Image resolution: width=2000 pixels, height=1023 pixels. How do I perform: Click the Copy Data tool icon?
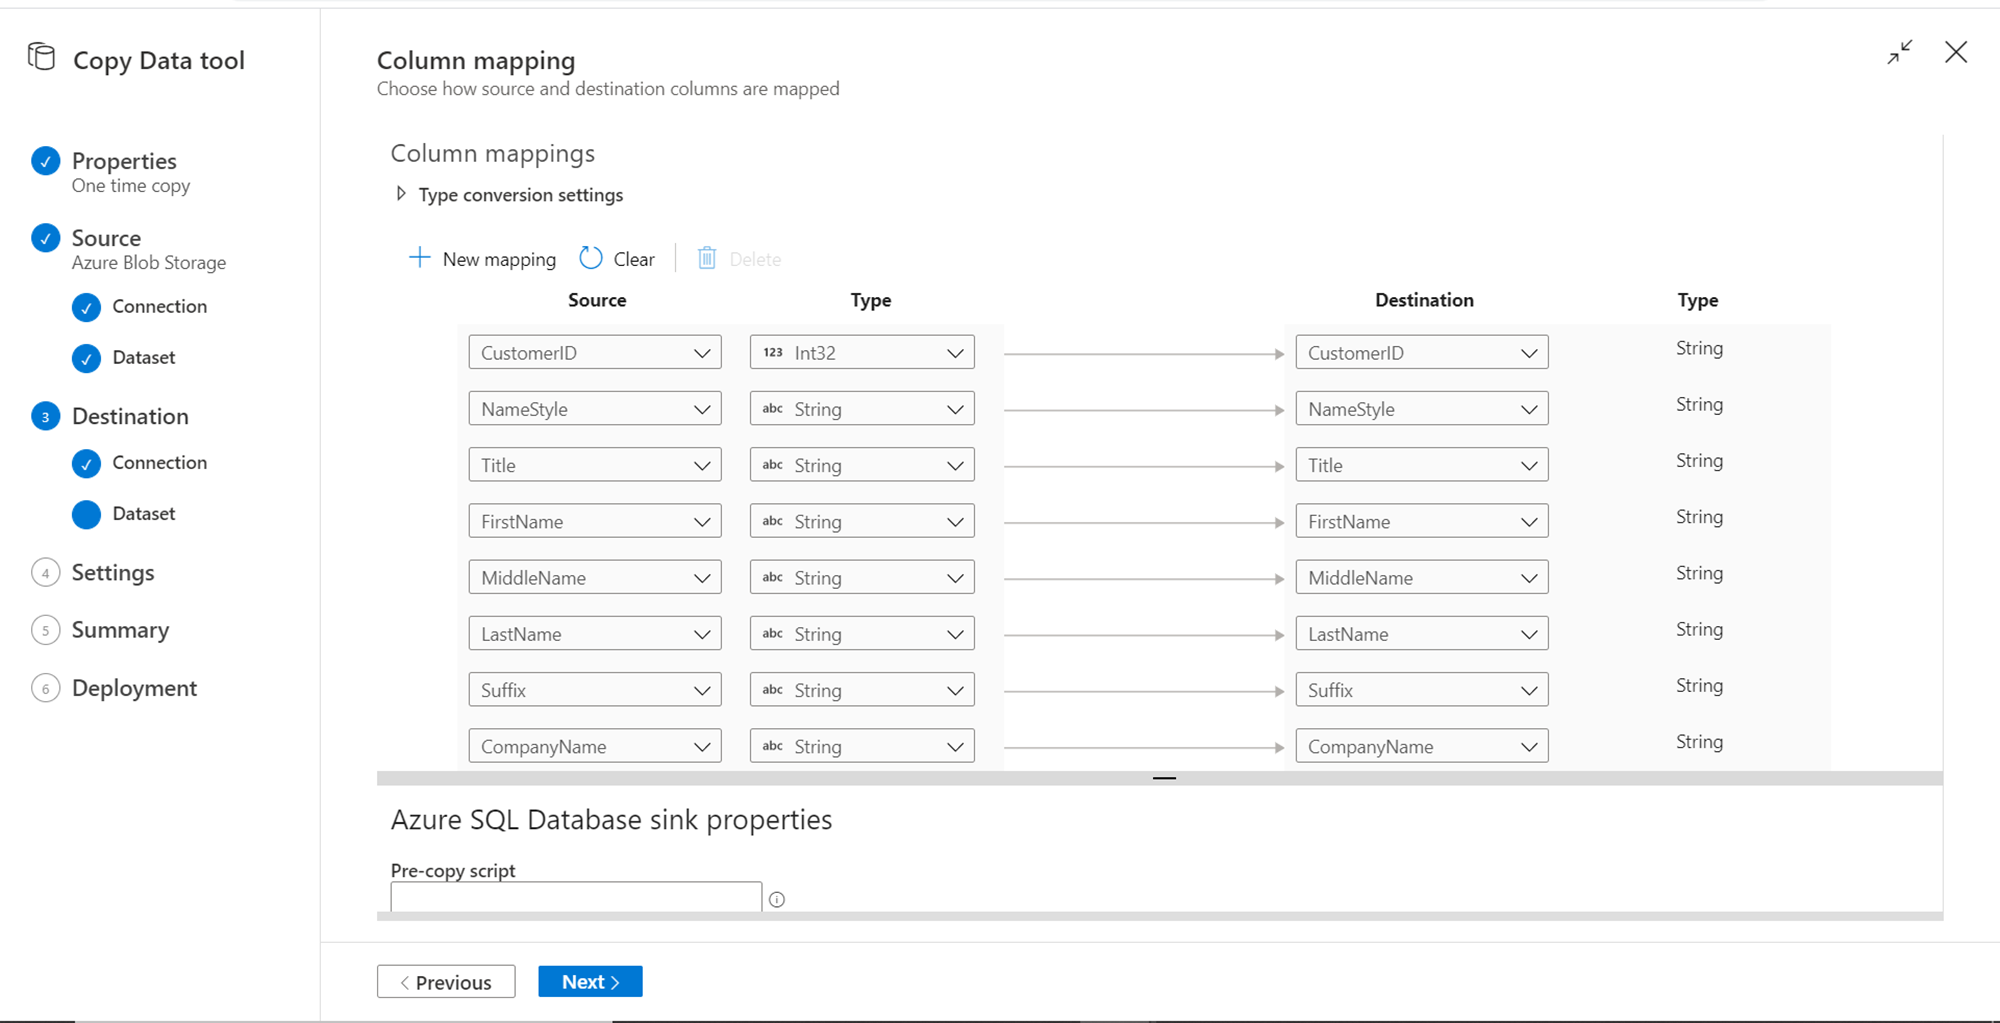[42, 57]
